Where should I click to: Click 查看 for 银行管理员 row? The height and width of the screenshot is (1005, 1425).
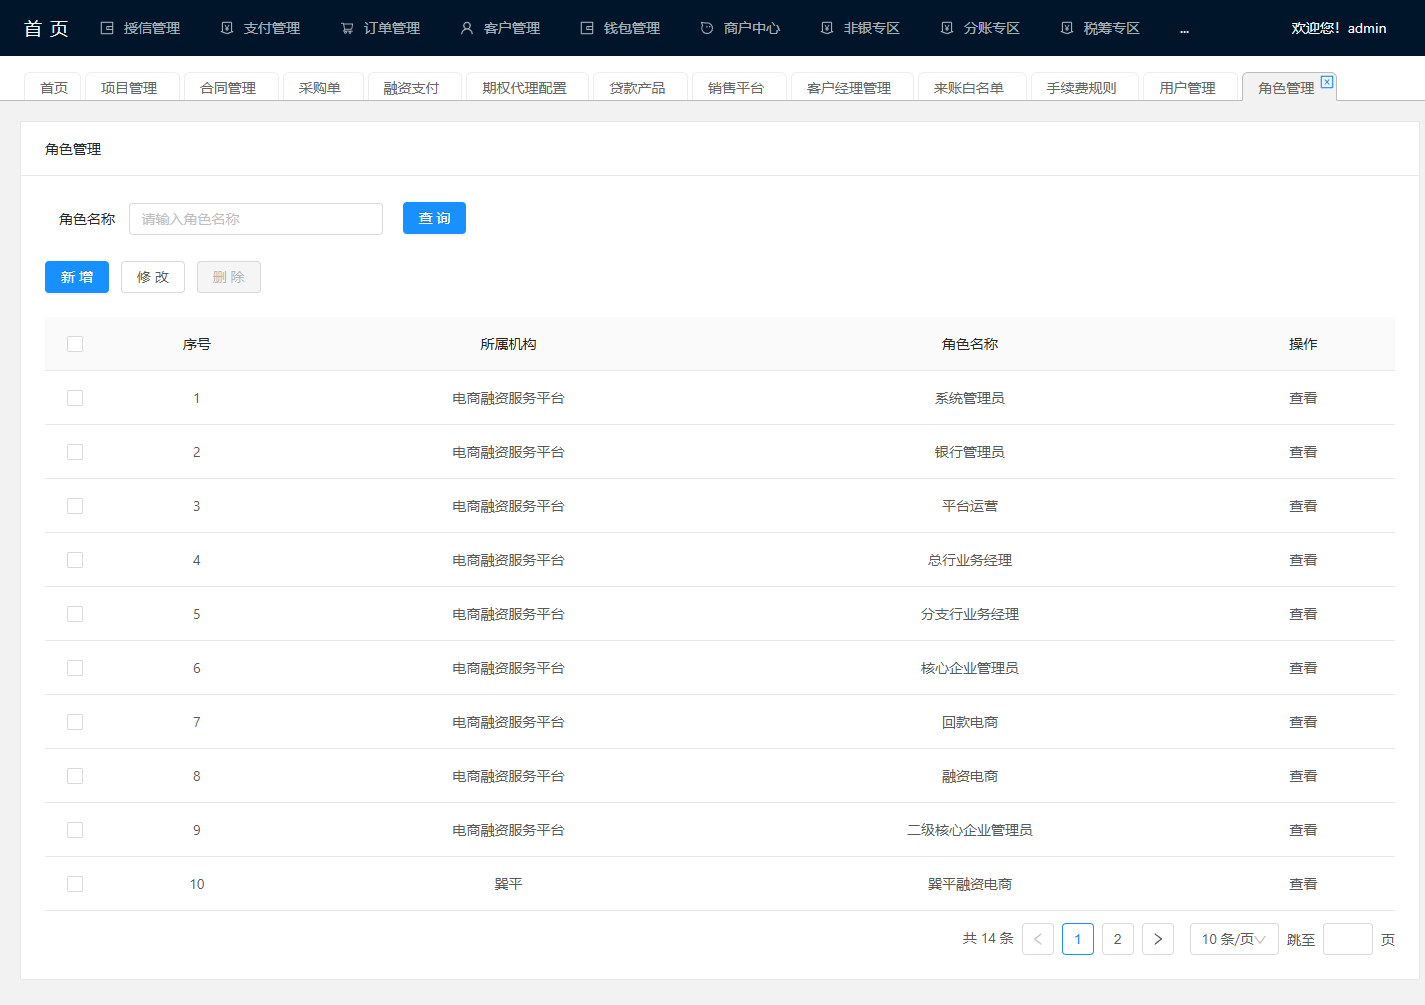point(1303,452)
